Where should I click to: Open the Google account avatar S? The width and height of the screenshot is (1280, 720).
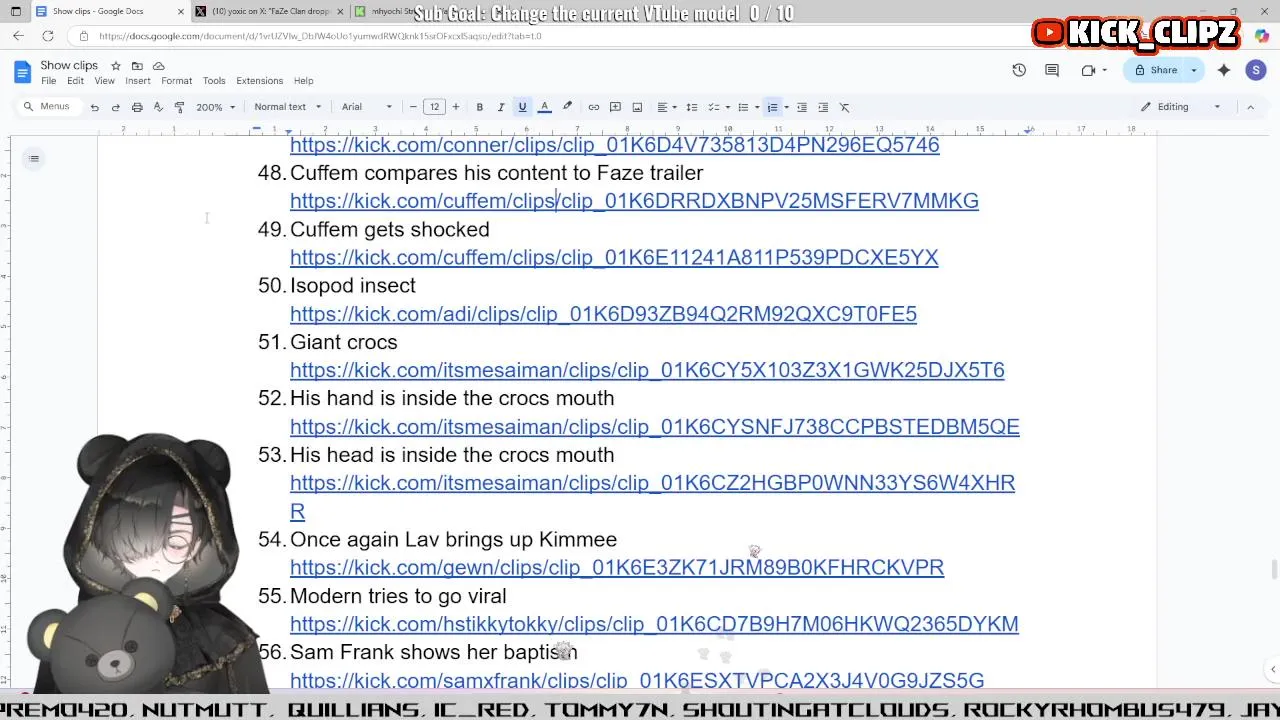click(1256, 70)
